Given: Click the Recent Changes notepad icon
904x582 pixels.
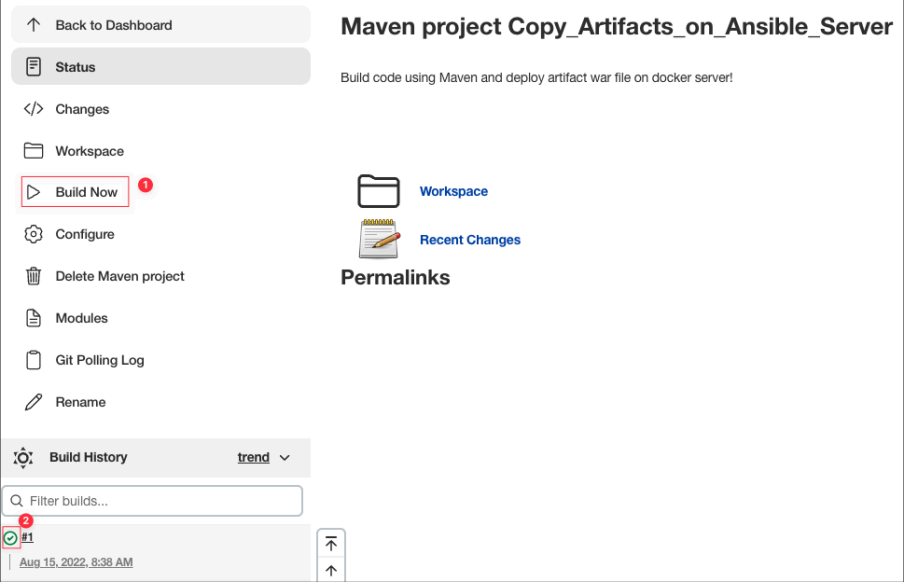Looking at the screenshot, I should coord(379,239).
